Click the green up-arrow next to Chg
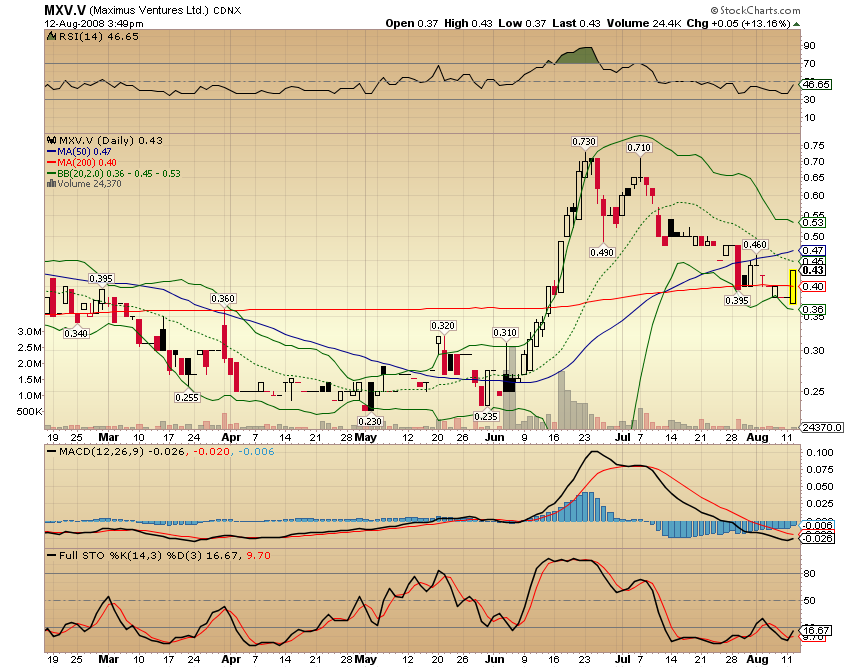Image resolution: width=850 pixels, height=668 pixels. 796,24
